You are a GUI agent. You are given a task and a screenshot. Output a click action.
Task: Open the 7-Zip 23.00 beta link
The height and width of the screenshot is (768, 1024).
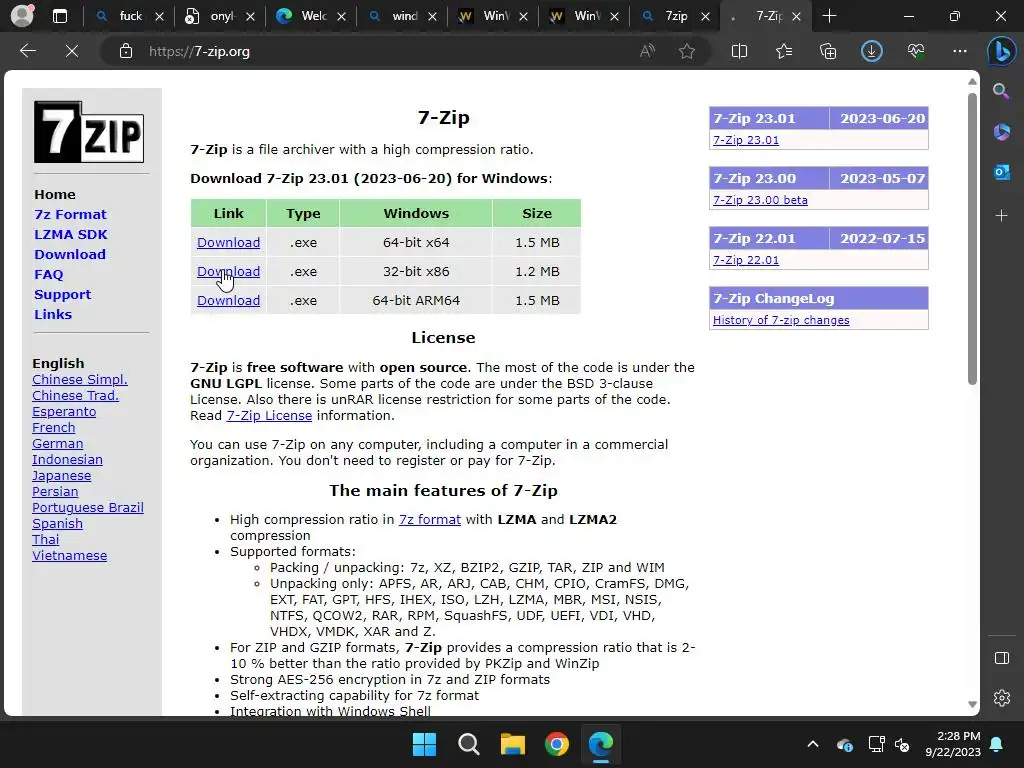point(760,200)
